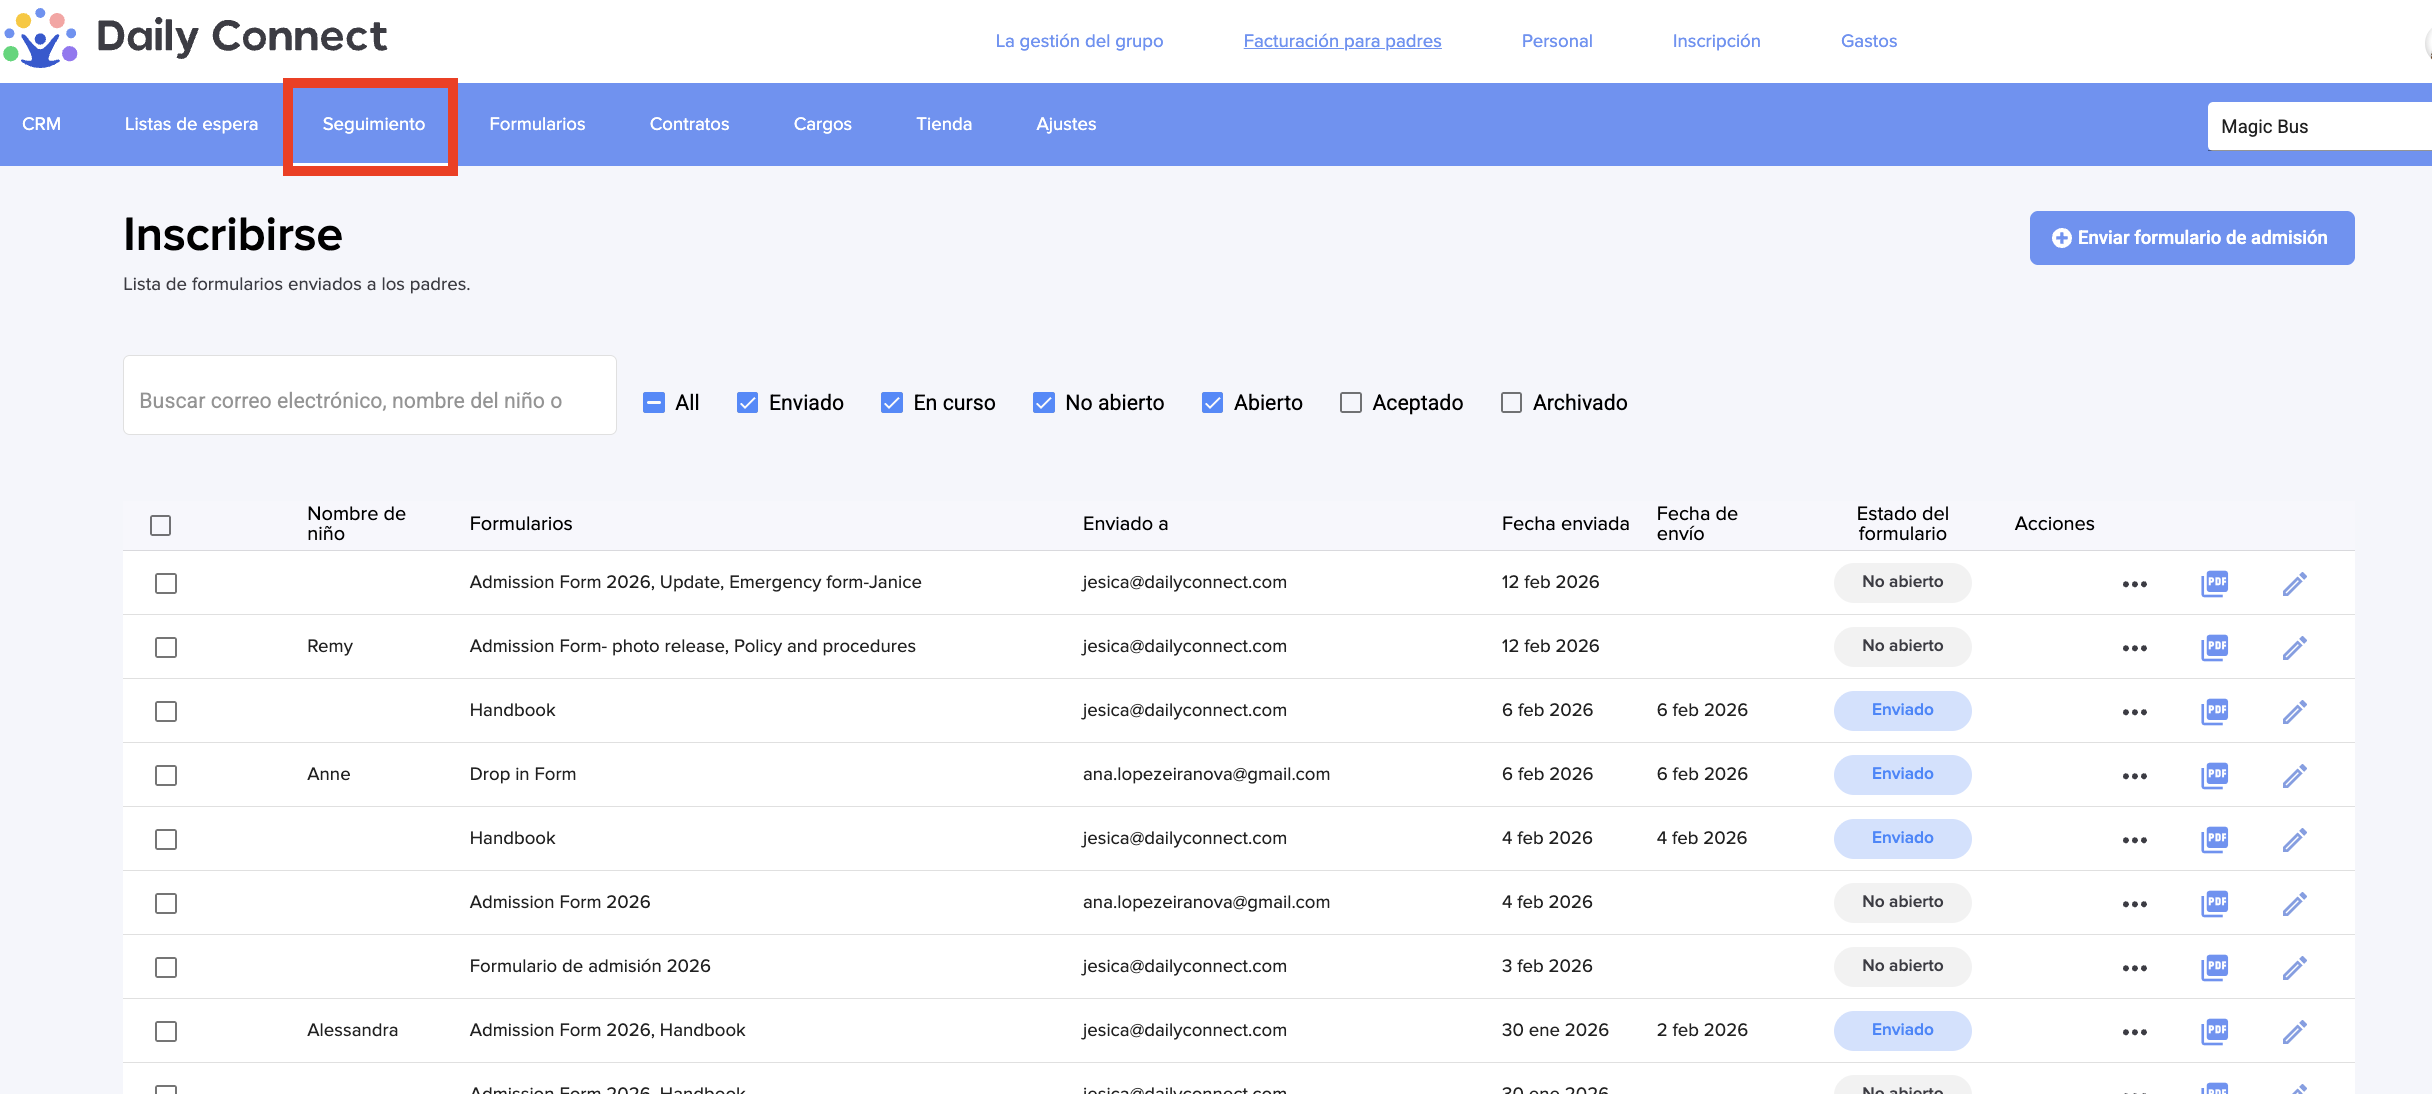
Task: Uncheck the Enviado filter checkbox
Action: (x=747, y=402)
